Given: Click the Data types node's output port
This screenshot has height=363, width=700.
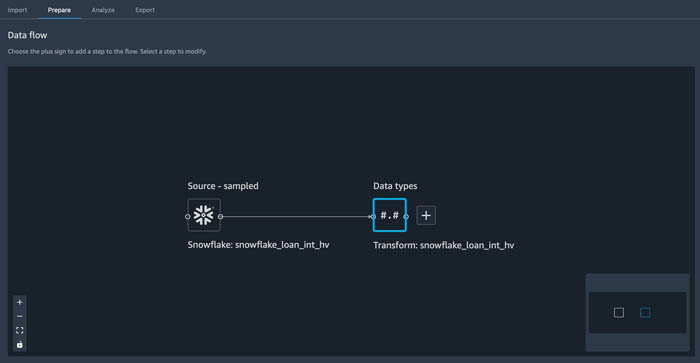Looking at the screenshot, I should tap(406, 217).
